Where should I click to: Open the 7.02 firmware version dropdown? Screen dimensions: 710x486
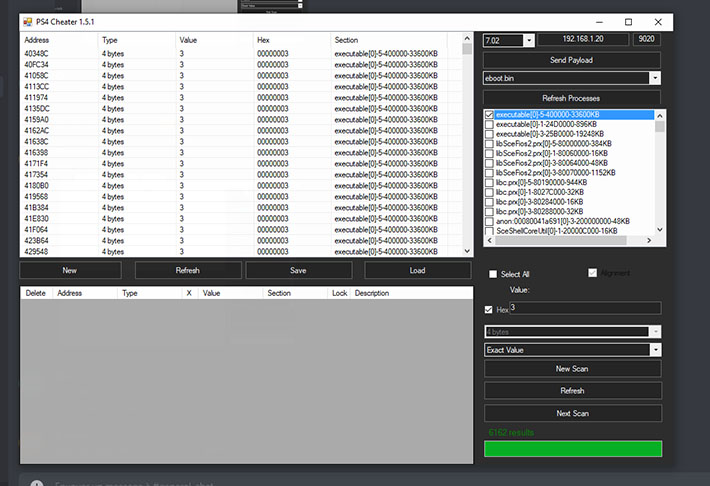[x=529, y=40]
